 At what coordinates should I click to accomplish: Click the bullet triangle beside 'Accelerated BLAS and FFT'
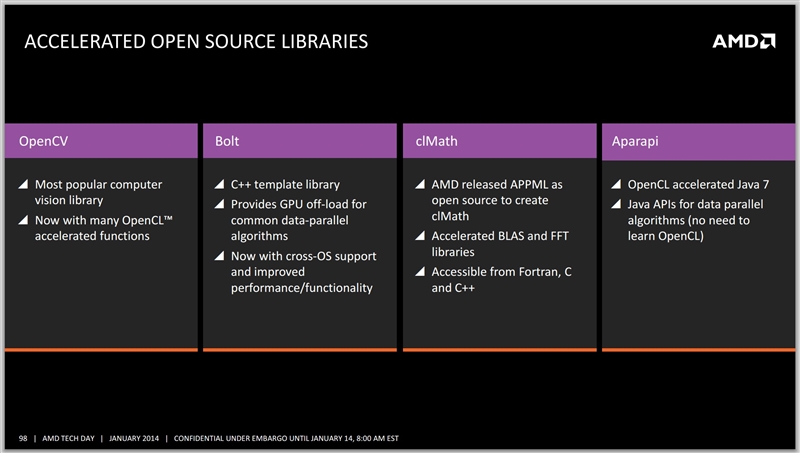tap(420, 236)
